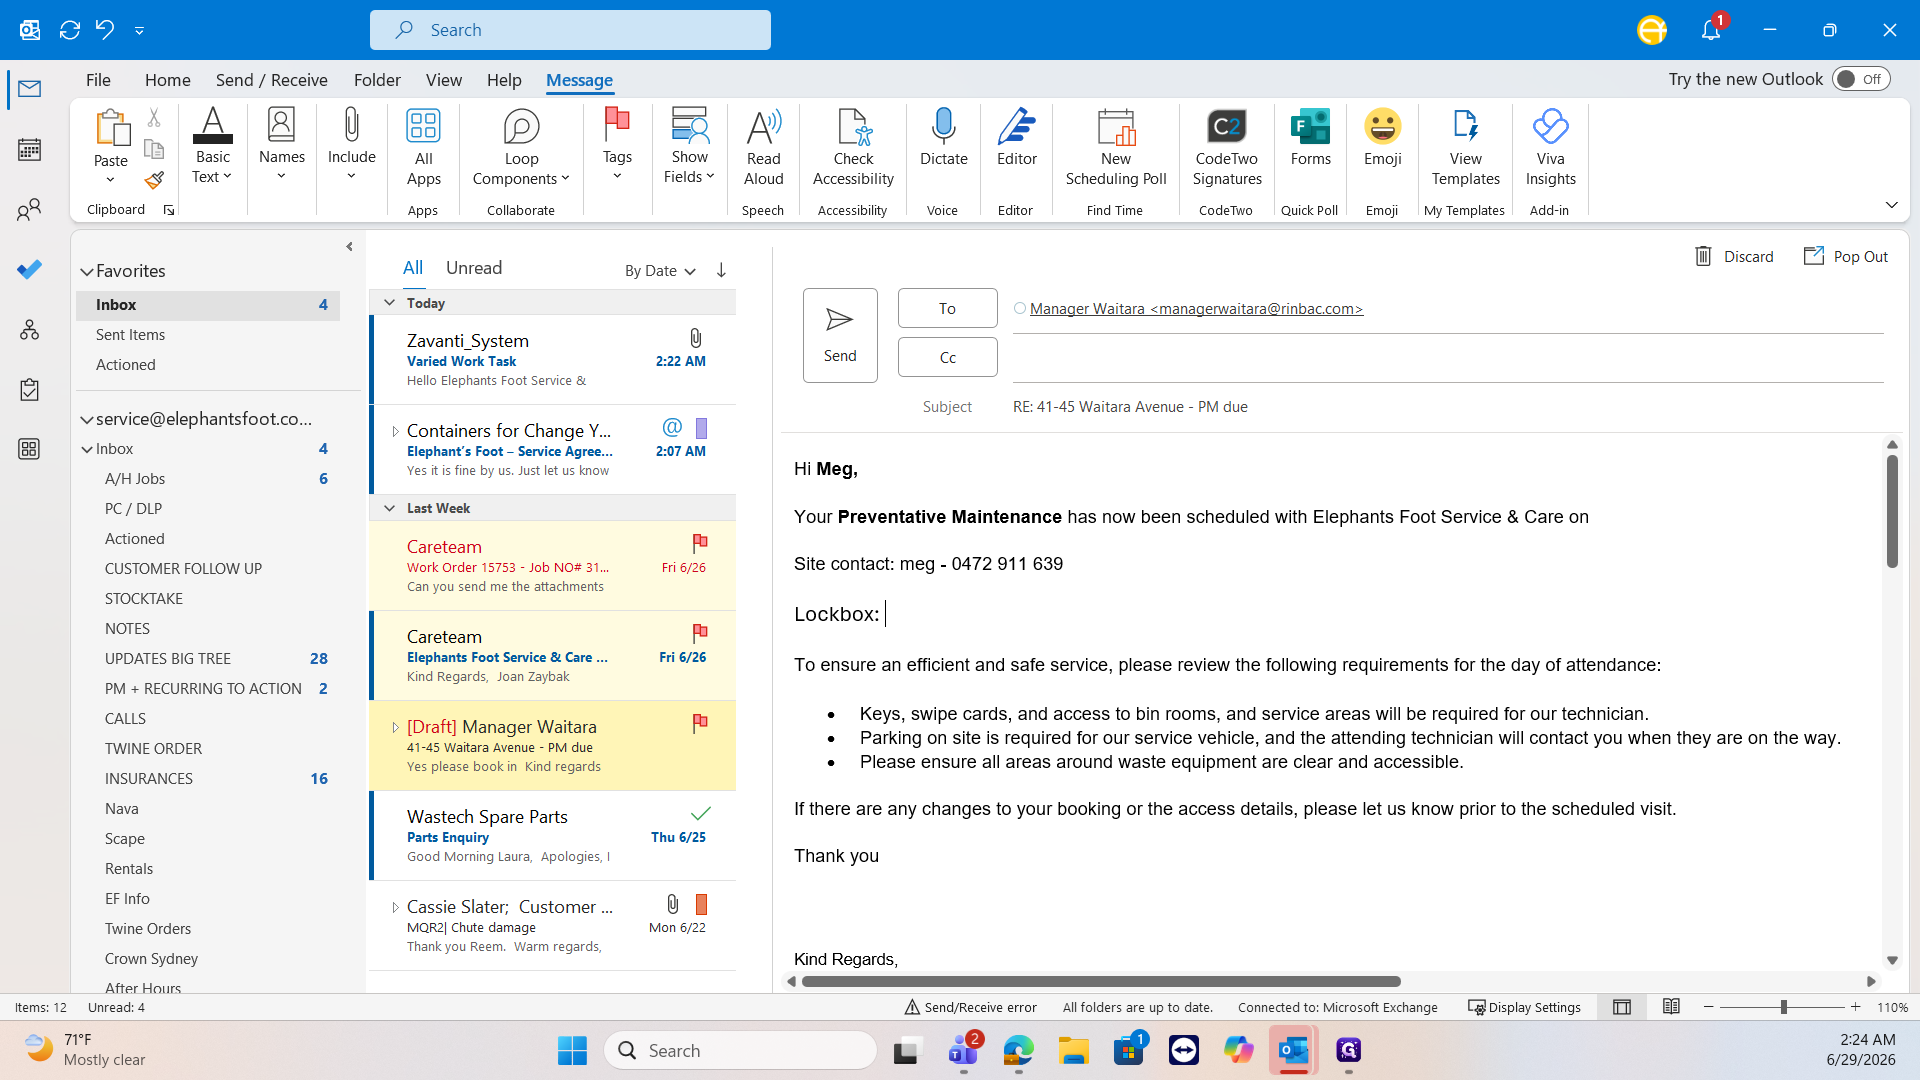
Task: Click the Undo arrow in title bar
Action: click(105, 30)
